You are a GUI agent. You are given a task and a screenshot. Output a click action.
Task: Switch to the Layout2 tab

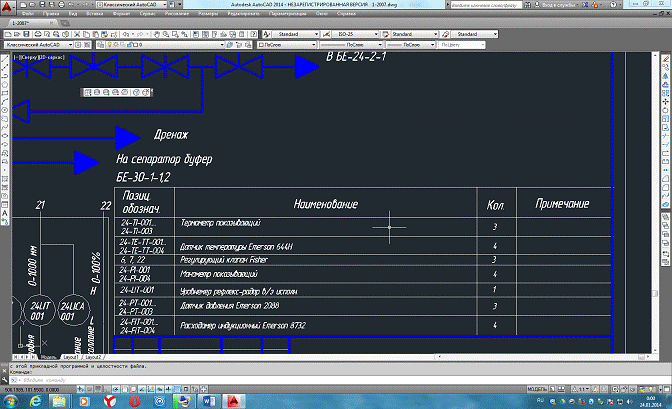pyautogui.click(x=93, y=356)
